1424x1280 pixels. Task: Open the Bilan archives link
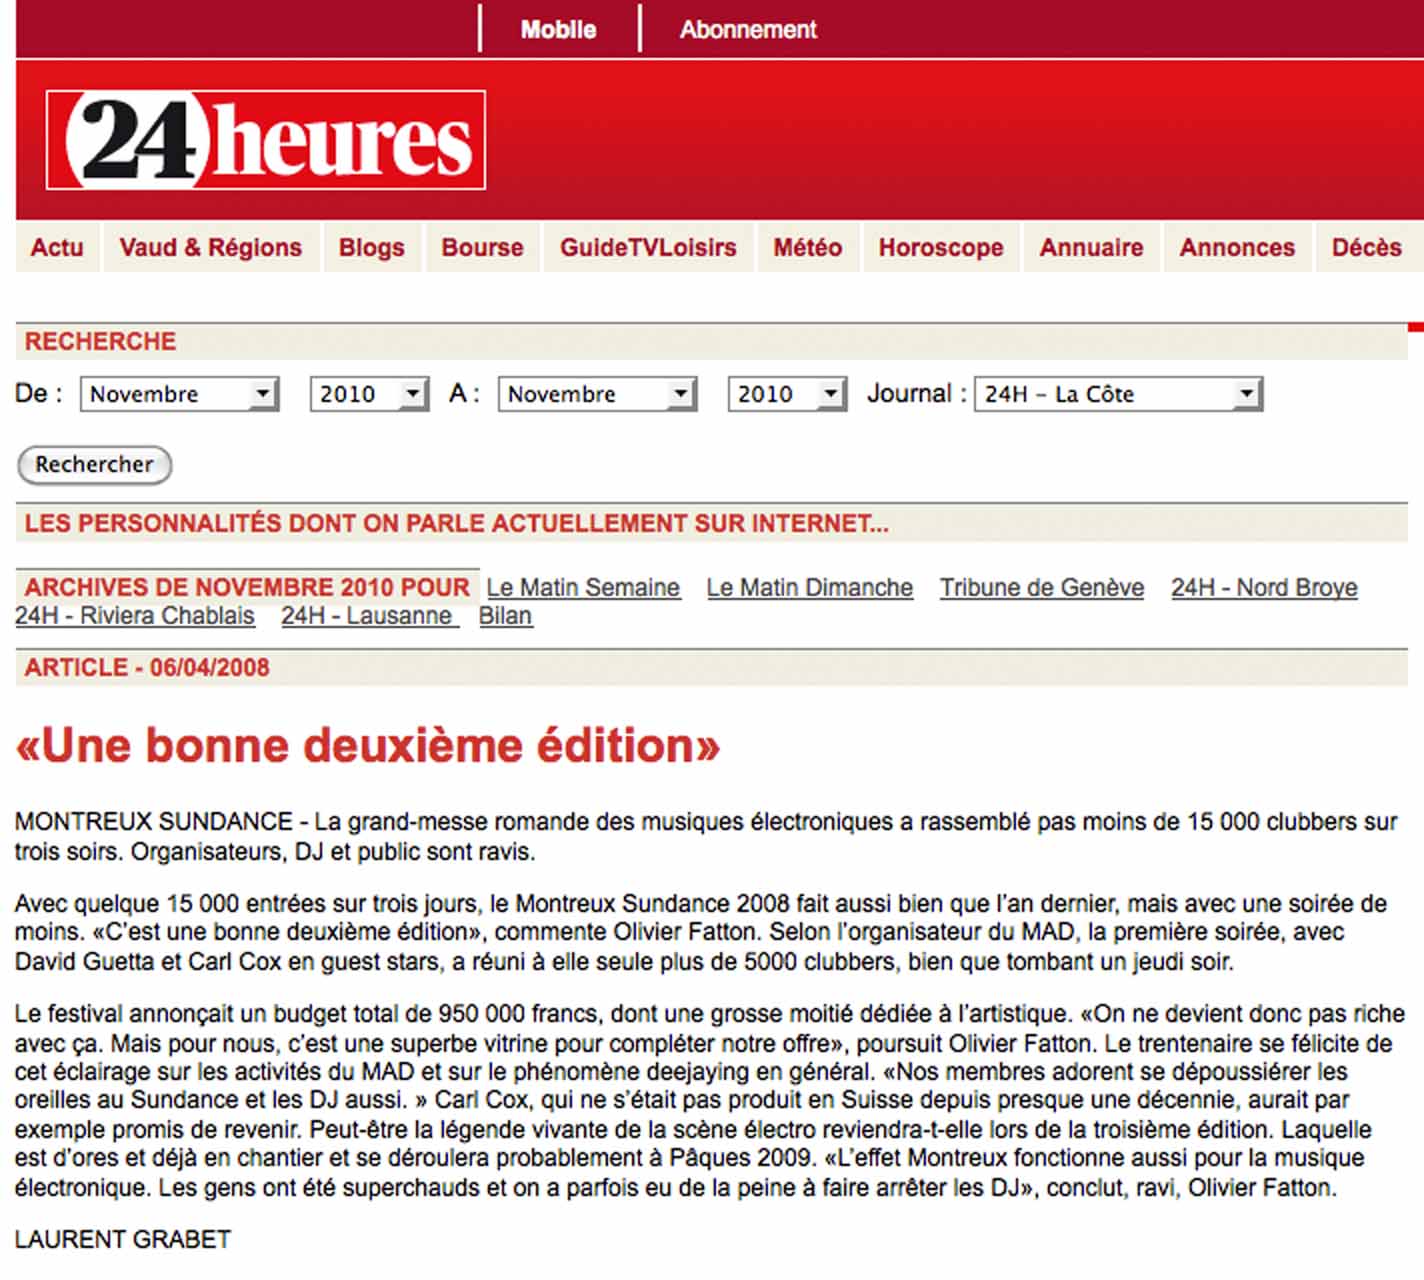click(505, 616)
